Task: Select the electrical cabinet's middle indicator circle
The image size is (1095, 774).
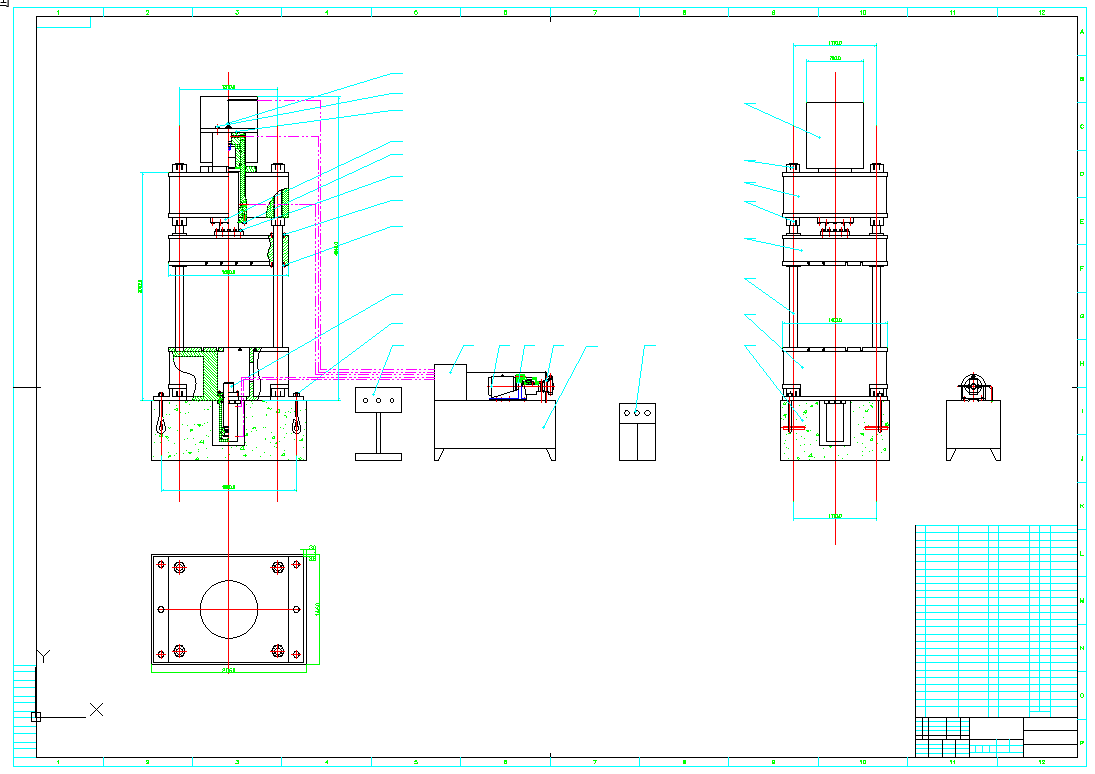Action: click(x=638, y=413)
